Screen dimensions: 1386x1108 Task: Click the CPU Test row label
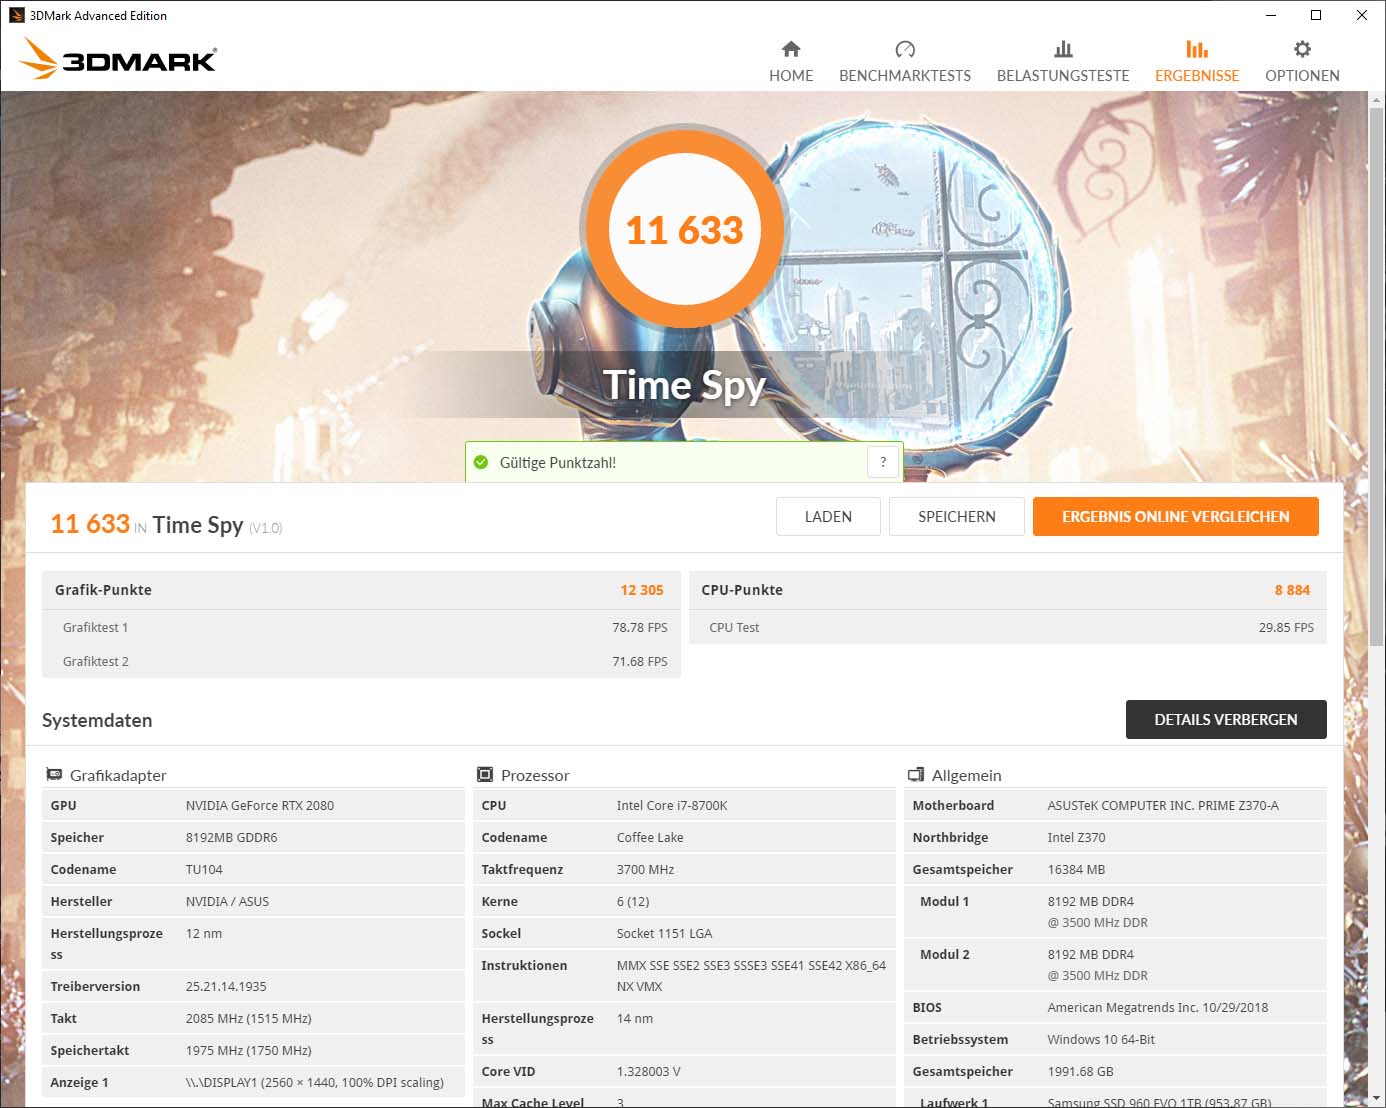[x=734, y=627]
